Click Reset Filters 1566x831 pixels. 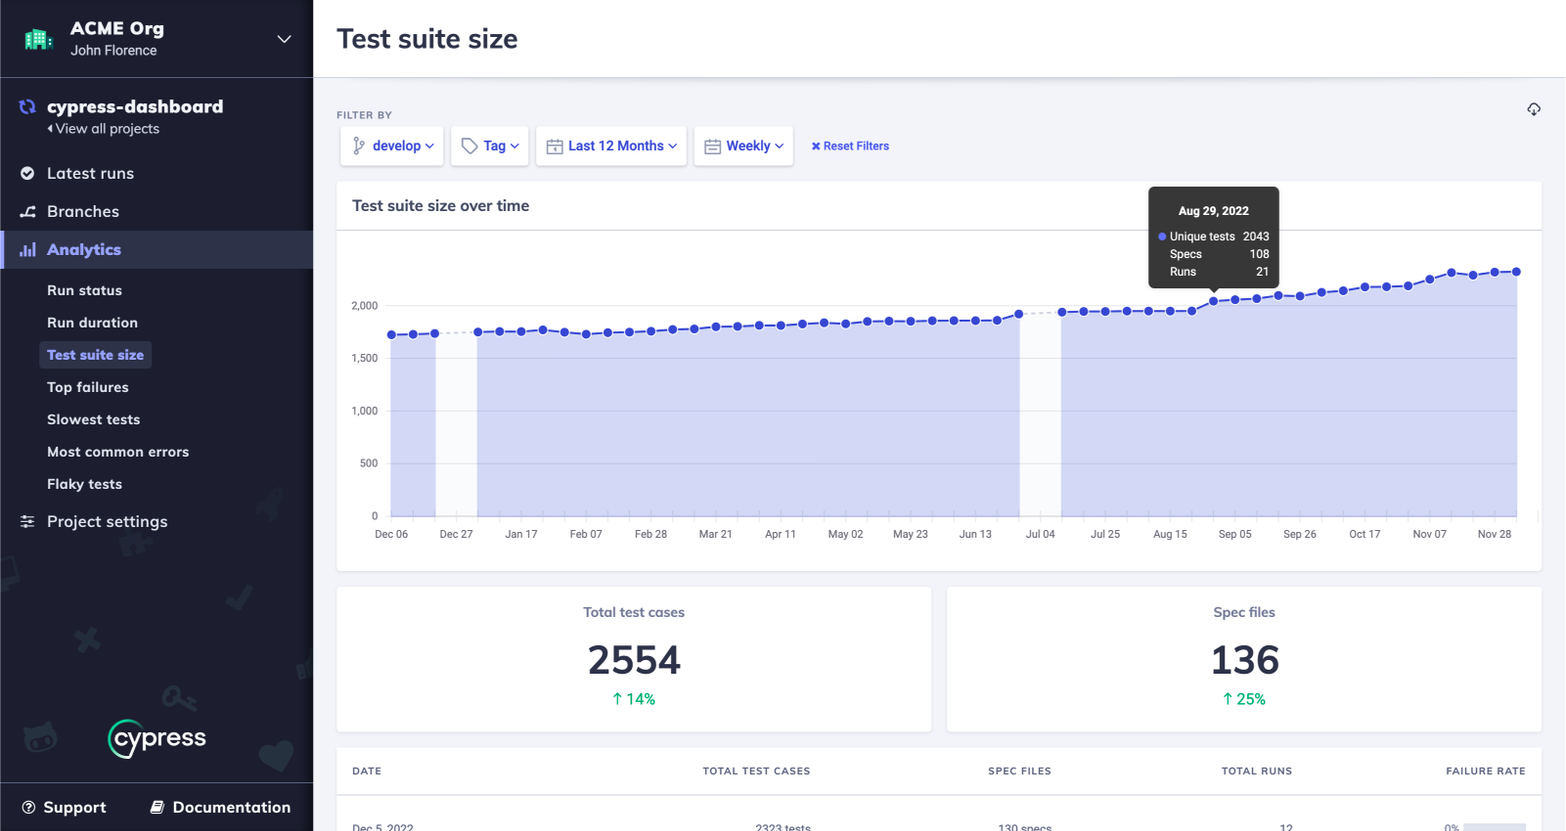pyautogui.click(x=850, y=146)
